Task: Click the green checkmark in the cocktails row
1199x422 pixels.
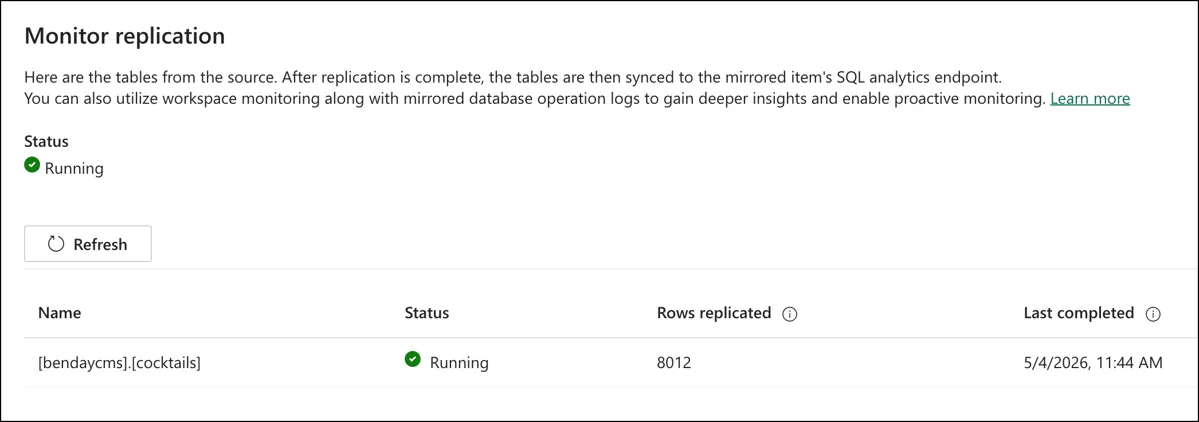Action: tap(413, 359)
